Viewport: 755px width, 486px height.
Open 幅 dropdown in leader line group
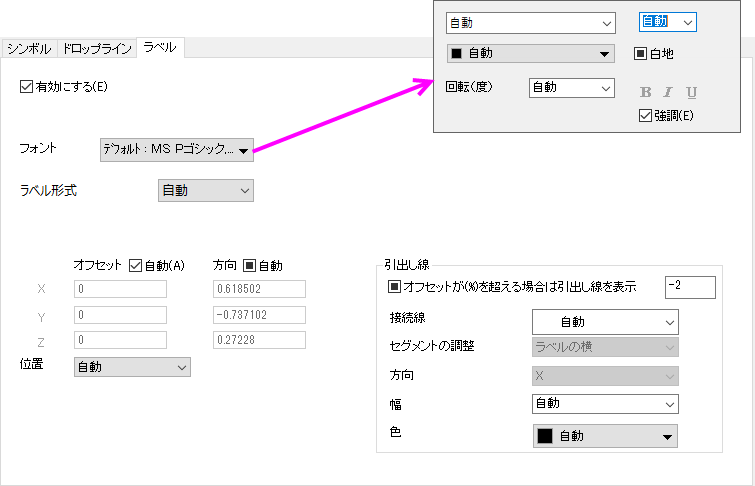click(605, 404)
